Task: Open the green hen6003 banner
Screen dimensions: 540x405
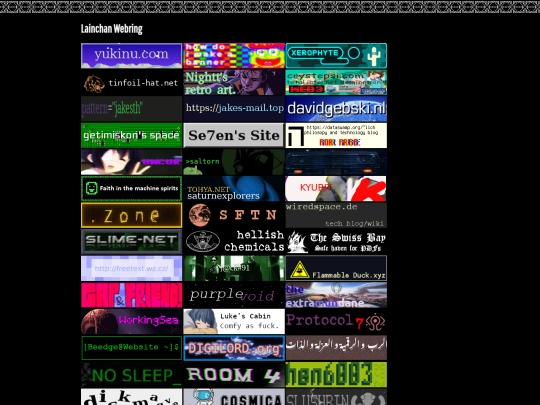Action: coord(336,375)
